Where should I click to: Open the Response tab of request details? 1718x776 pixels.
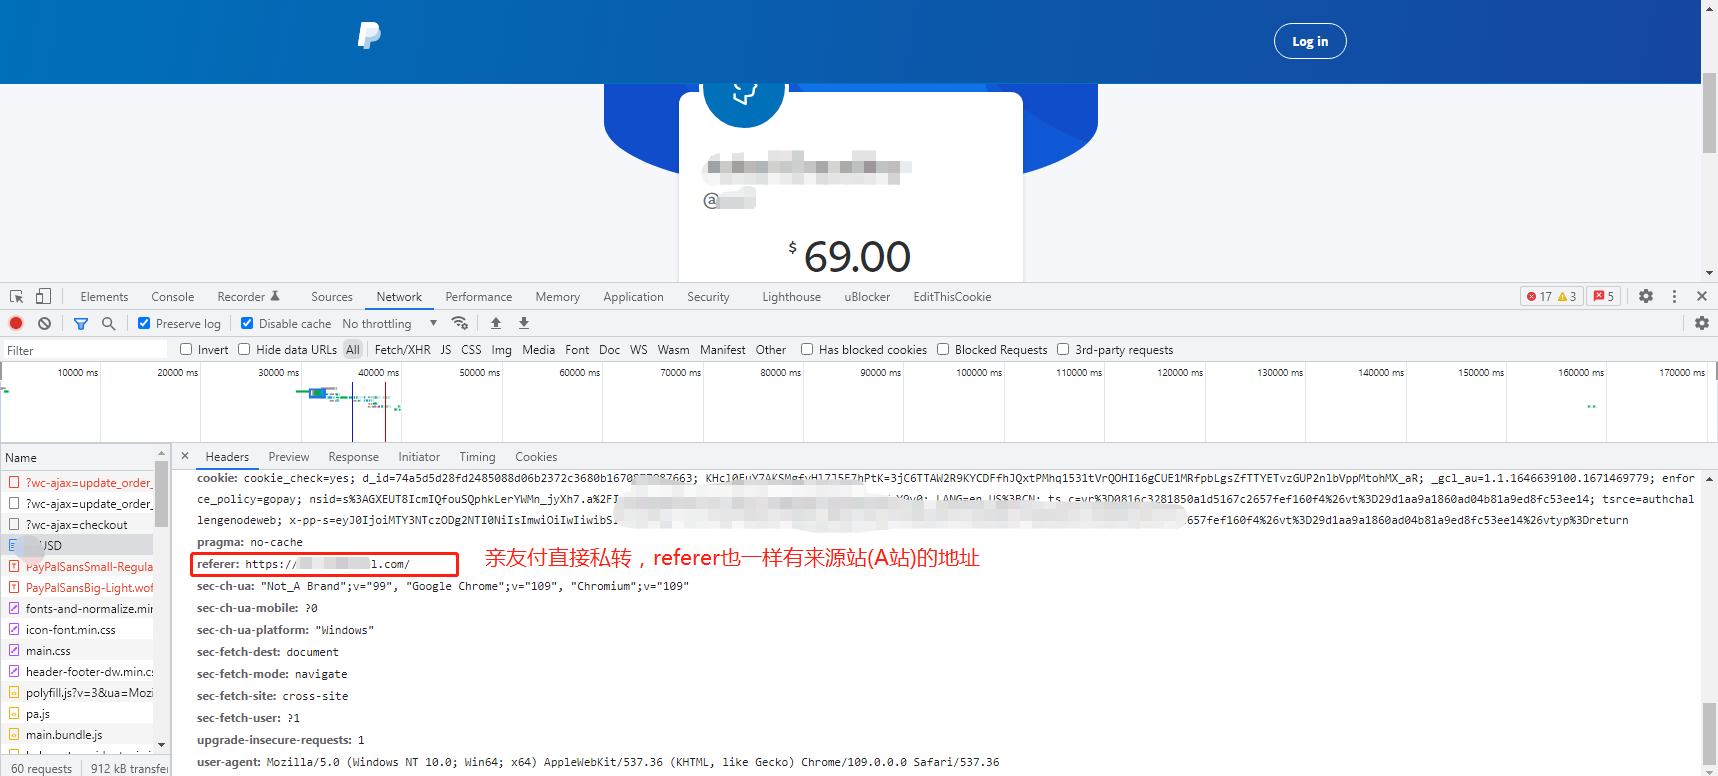coord(354,457)
